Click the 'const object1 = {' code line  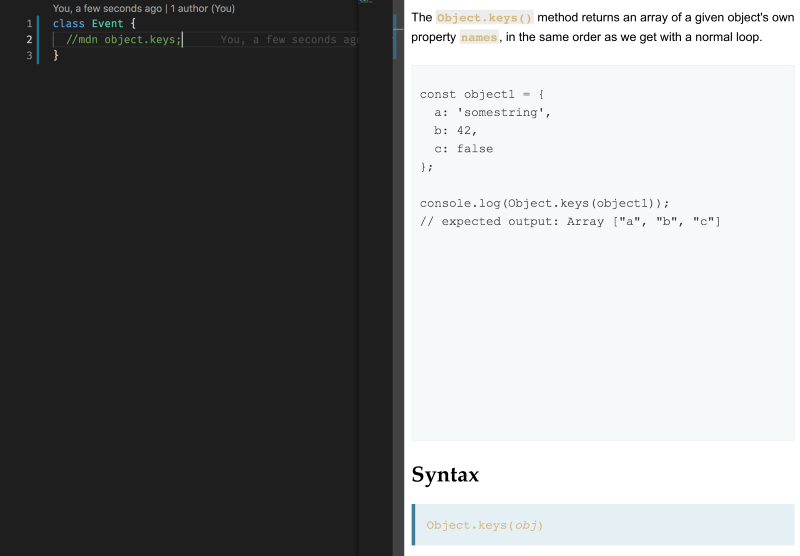click(x=482, y=94)
